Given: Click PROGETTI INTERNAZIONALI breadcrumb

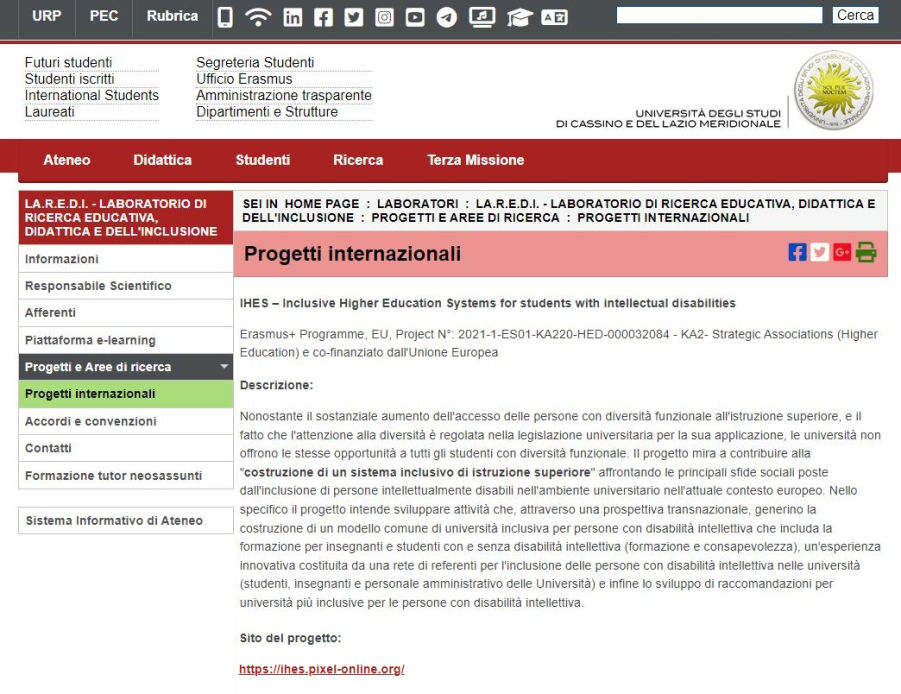Looking at the screenshot, I should click(x=663, y=218).
